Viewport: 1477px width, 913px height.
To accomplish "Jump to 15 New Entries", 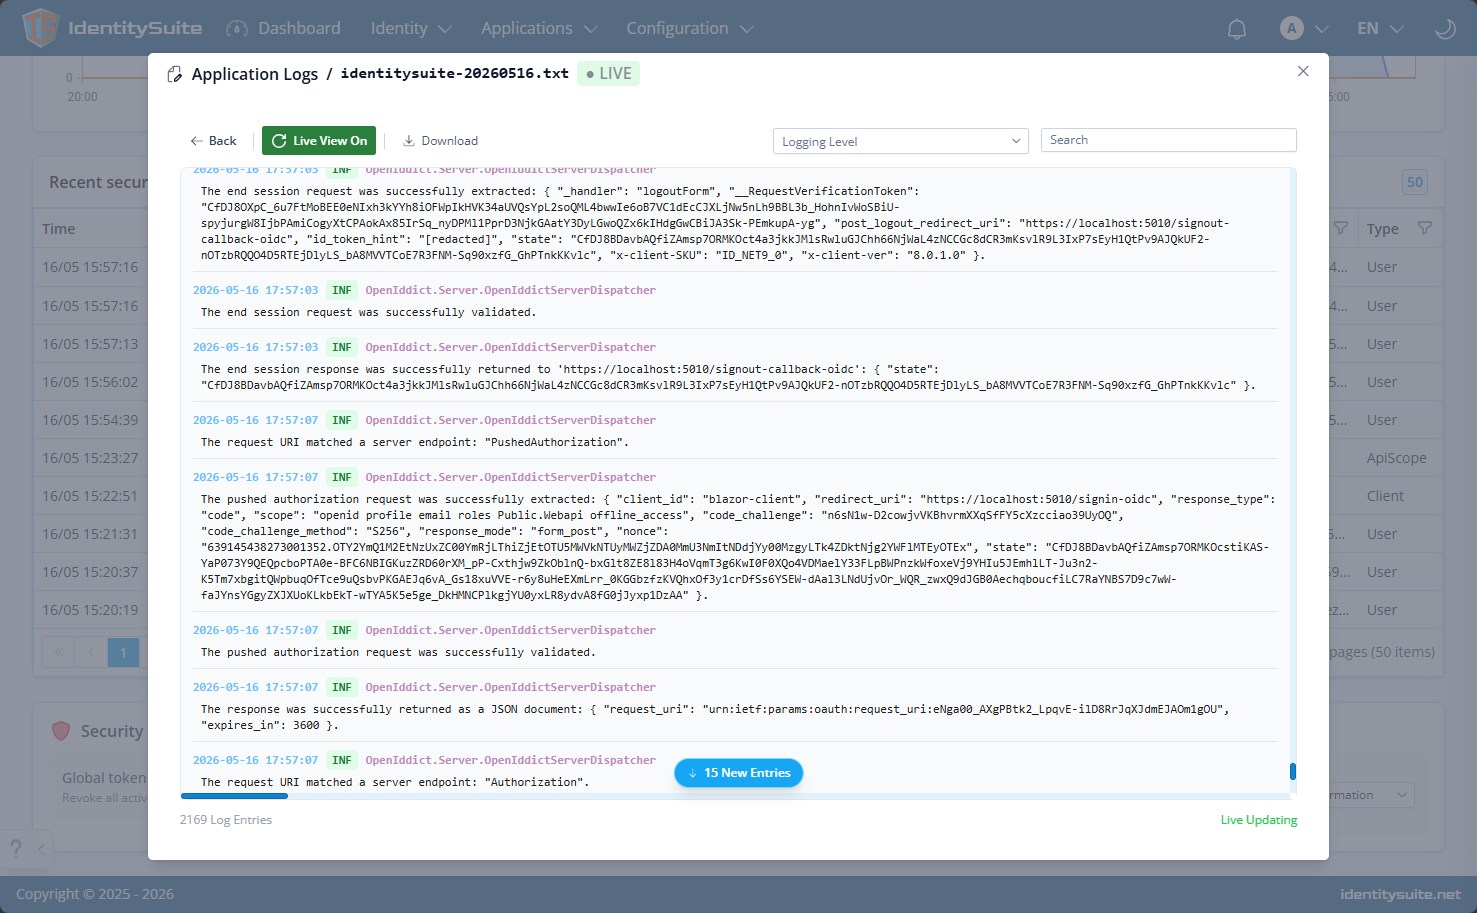I will coord(738,773).
